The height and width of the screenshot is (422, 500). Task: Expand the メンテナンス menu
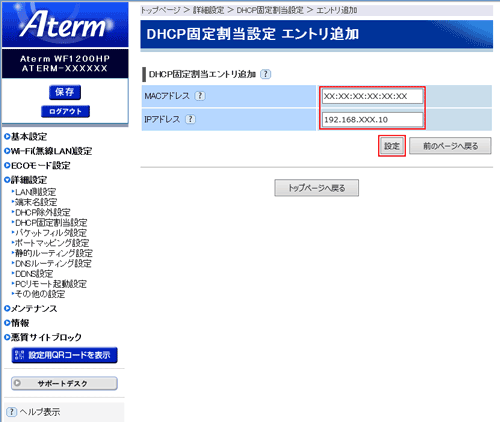pos(31,309)
